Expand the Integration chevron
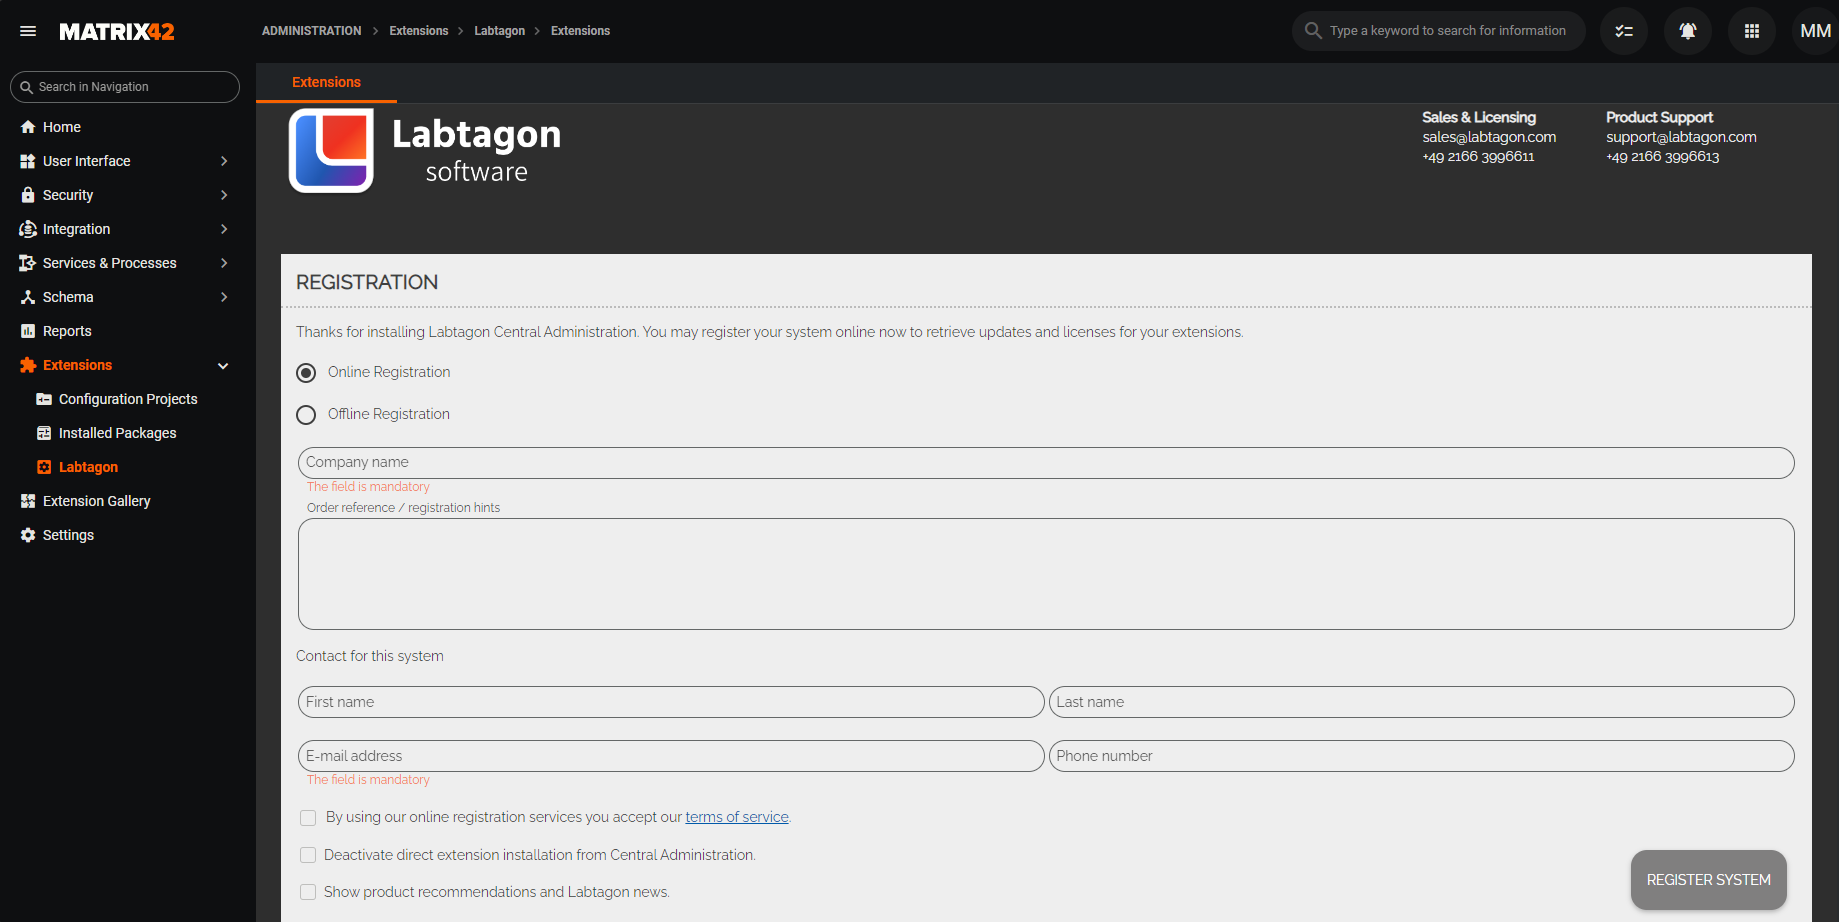 click(x=224, y=229)
